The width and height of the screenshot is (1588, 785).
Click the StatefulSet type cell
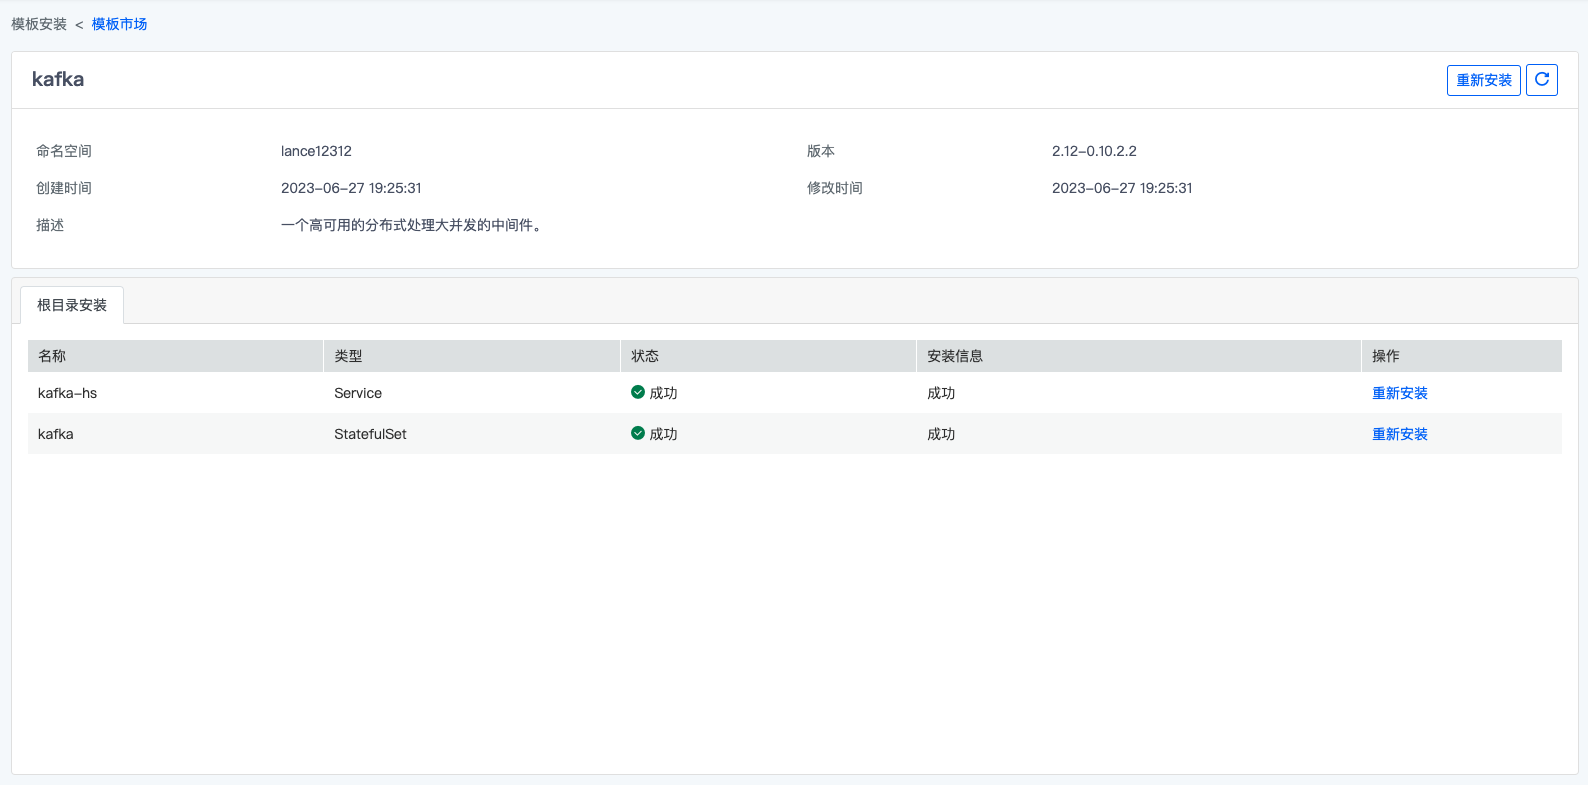click(370, 434)
